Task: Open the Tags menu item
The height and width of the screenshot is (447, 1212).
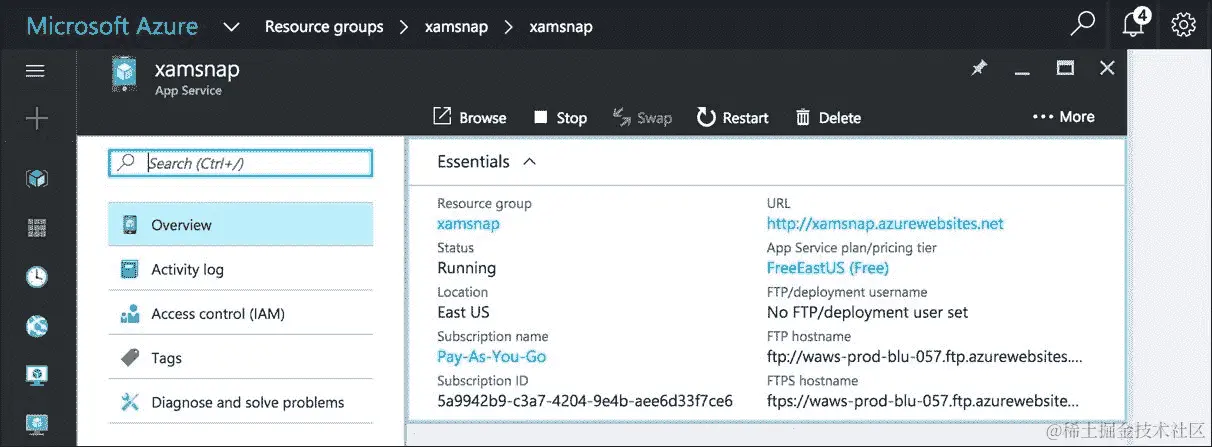Action: 240,357
